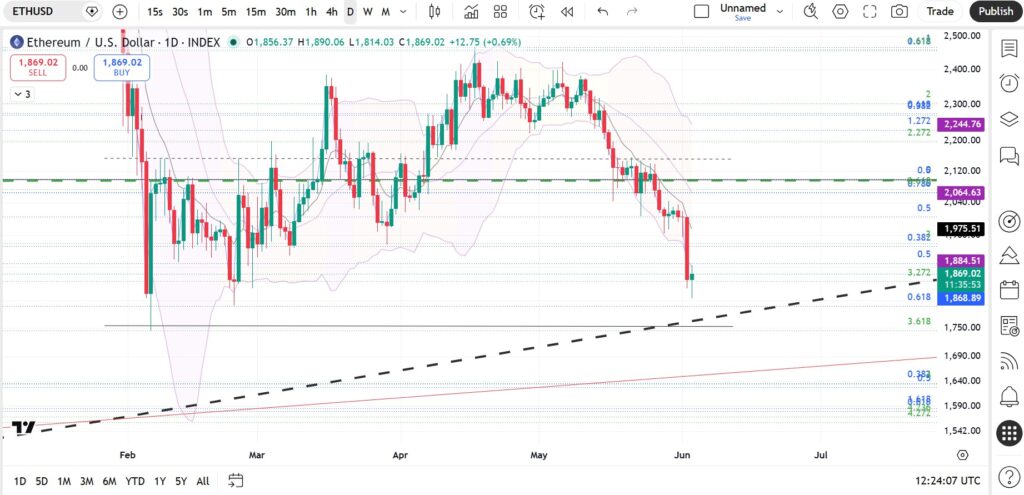
Task: Take a chart snapshot with camera
Action: tap(899, 11)
